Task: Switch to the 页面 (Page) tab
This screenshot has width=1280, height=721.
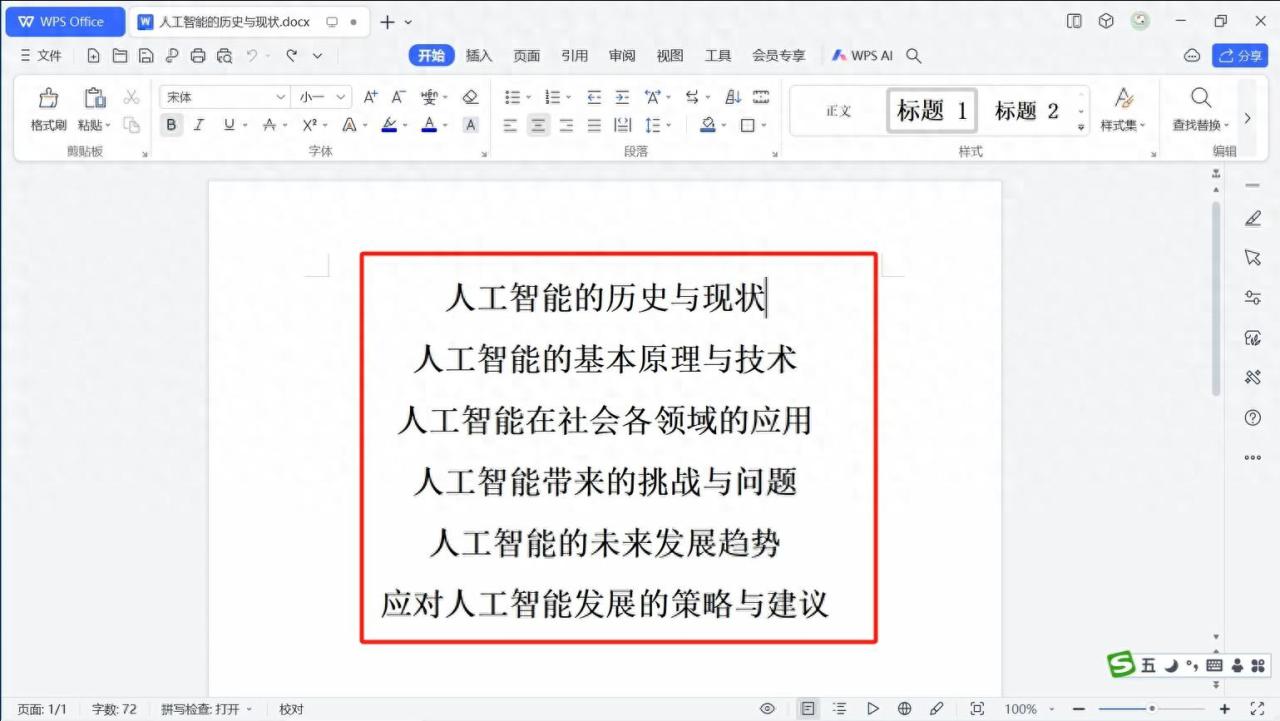Action: tap(527, 56)
